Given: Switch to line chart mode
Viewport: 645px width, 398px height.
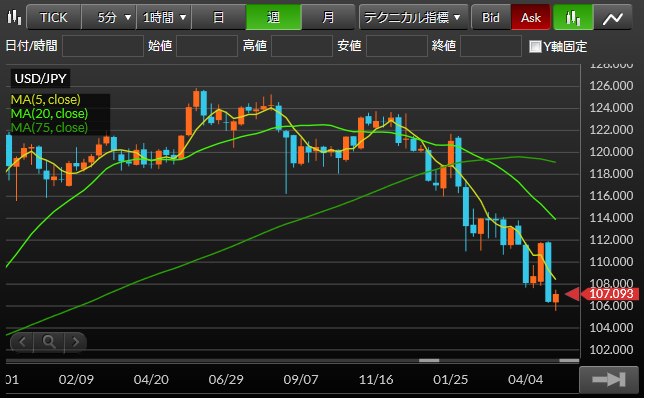Looking at the screenshot, I should point(613,17).
